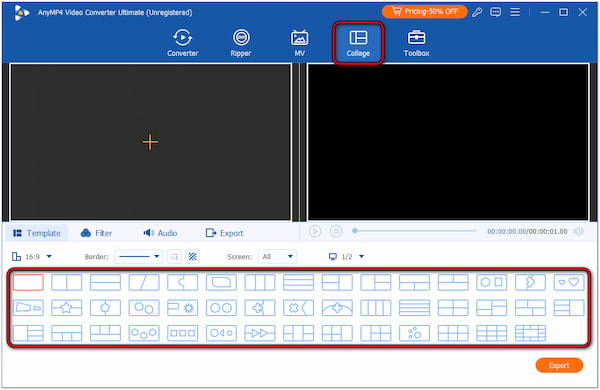Open the Screen All dropdown

coord(277,256)
